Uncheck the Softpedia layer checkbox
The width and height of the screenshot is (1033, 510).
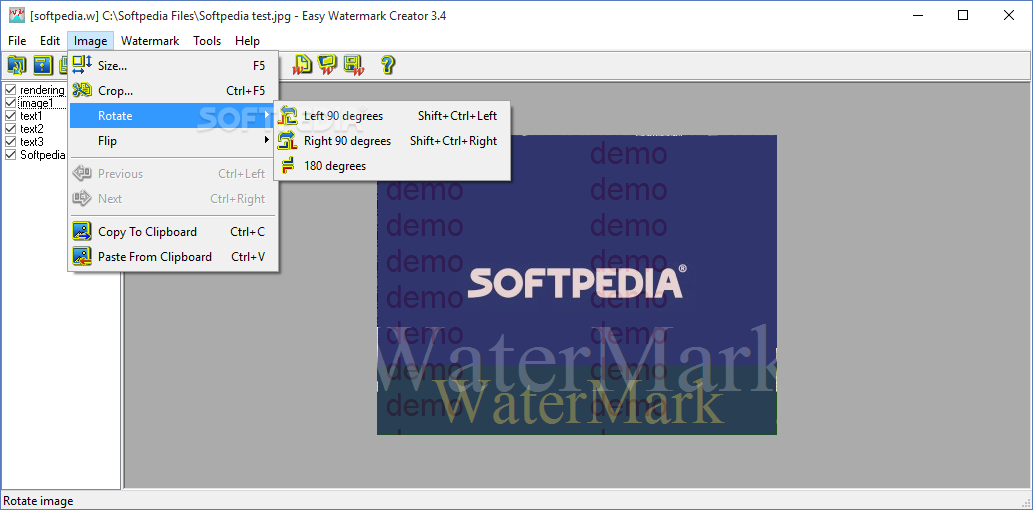pyautogui.click(x=11, y=155)
